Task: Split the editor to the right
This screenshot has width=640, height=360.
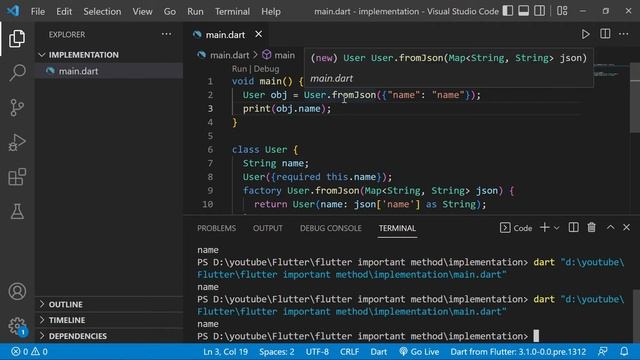Action: tap(605, 34)
